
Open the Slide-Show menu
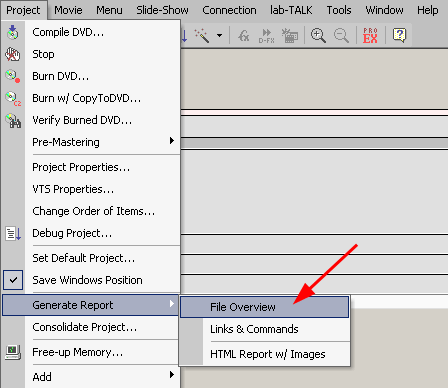click(x=162, y=10)
